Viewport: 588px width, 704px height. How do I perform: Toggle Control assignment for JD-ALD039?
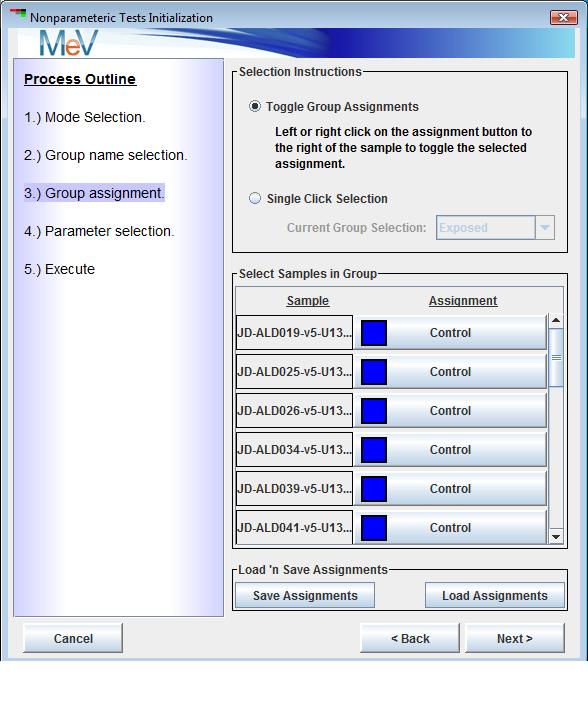pos(451,488)
